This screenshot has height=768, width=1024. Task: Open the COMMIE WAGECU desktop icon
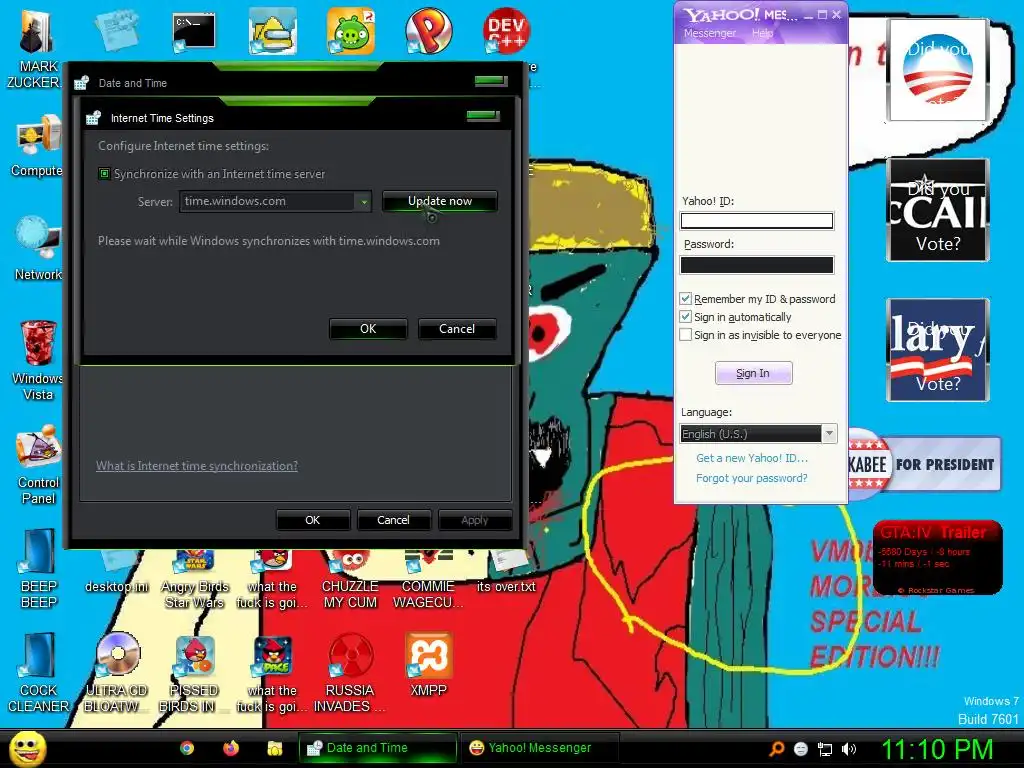click(x=428, y=562)
